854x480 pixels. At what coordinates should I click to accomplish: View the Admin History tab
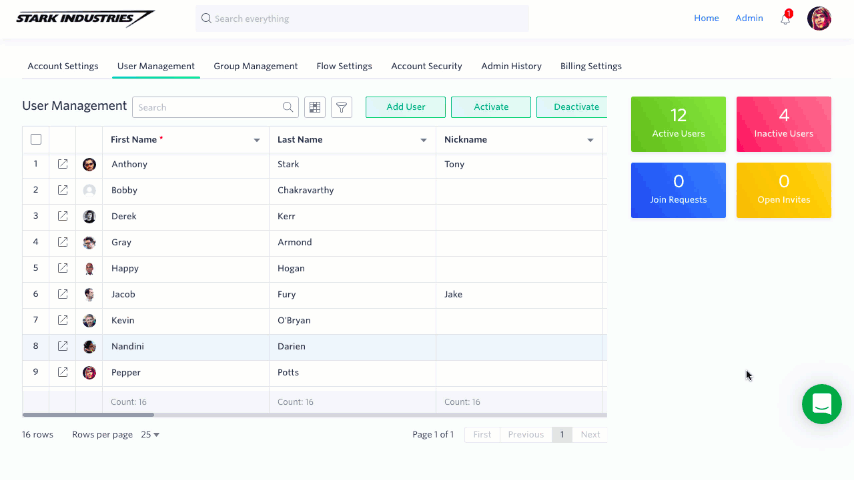(x=511, y=66)
